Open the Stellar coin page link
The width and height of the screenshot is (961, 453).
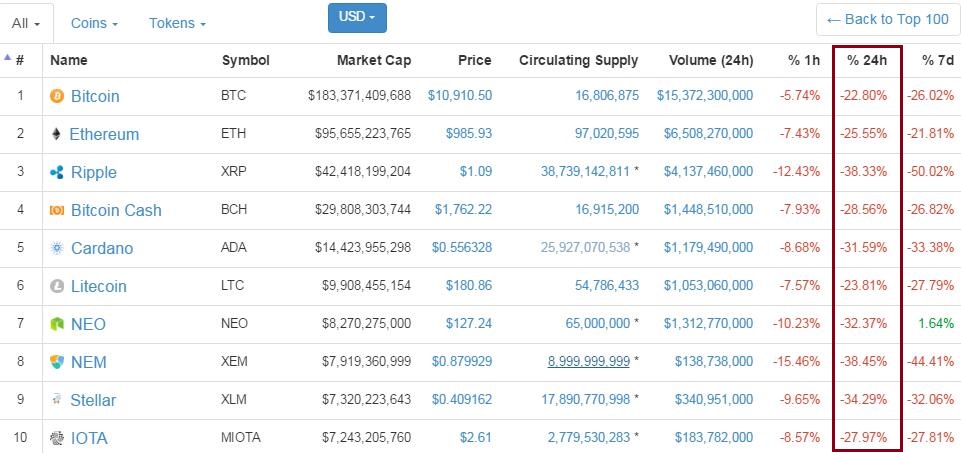point(93,400)
